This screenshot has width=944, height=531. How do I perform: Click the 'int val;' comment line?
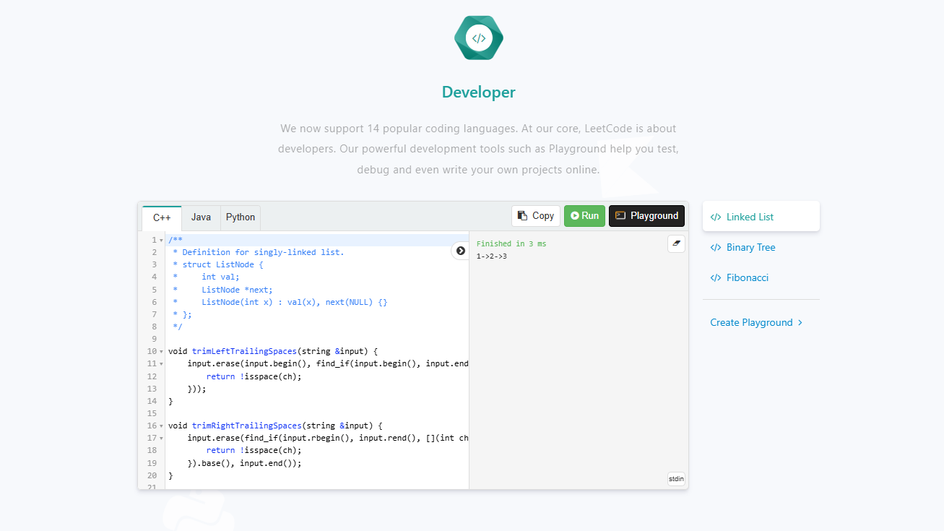(220, 277)
